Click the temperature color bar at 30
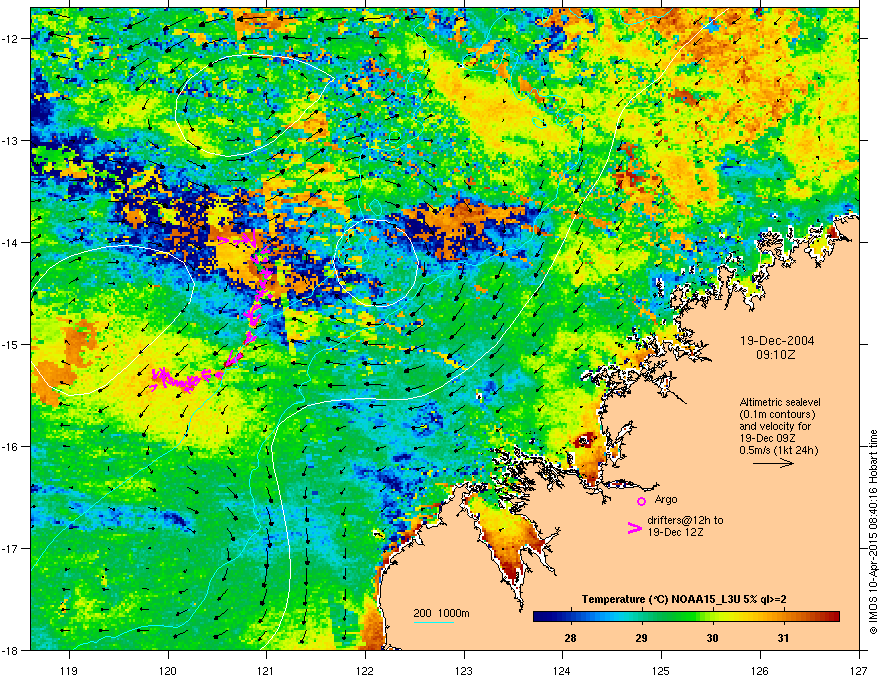Image resolution: width=880 pixels, height=680 pixels. coord(712,616)
